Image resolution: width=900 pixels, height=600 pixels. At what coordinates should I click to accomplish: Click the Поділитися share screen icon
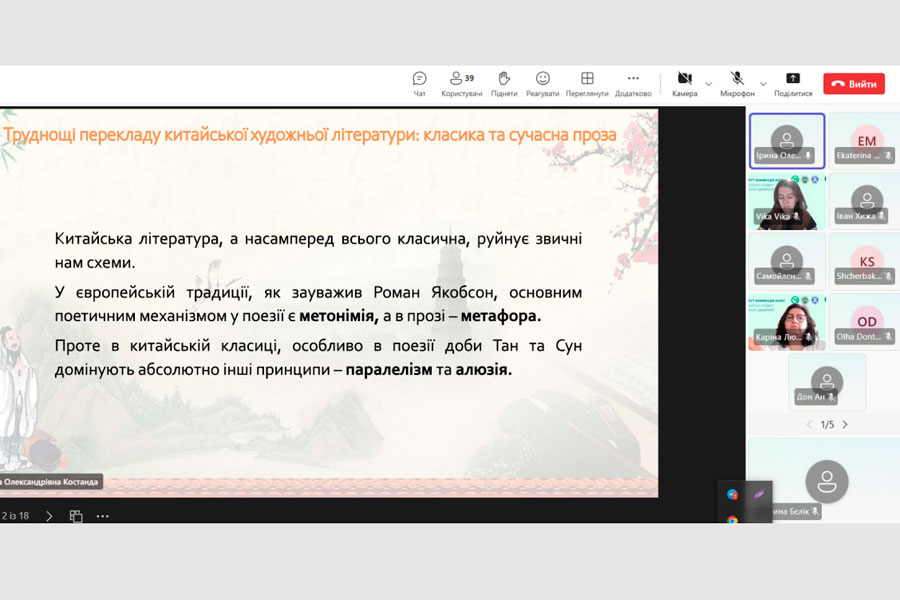pyautogui.click(x=793, y=79)
